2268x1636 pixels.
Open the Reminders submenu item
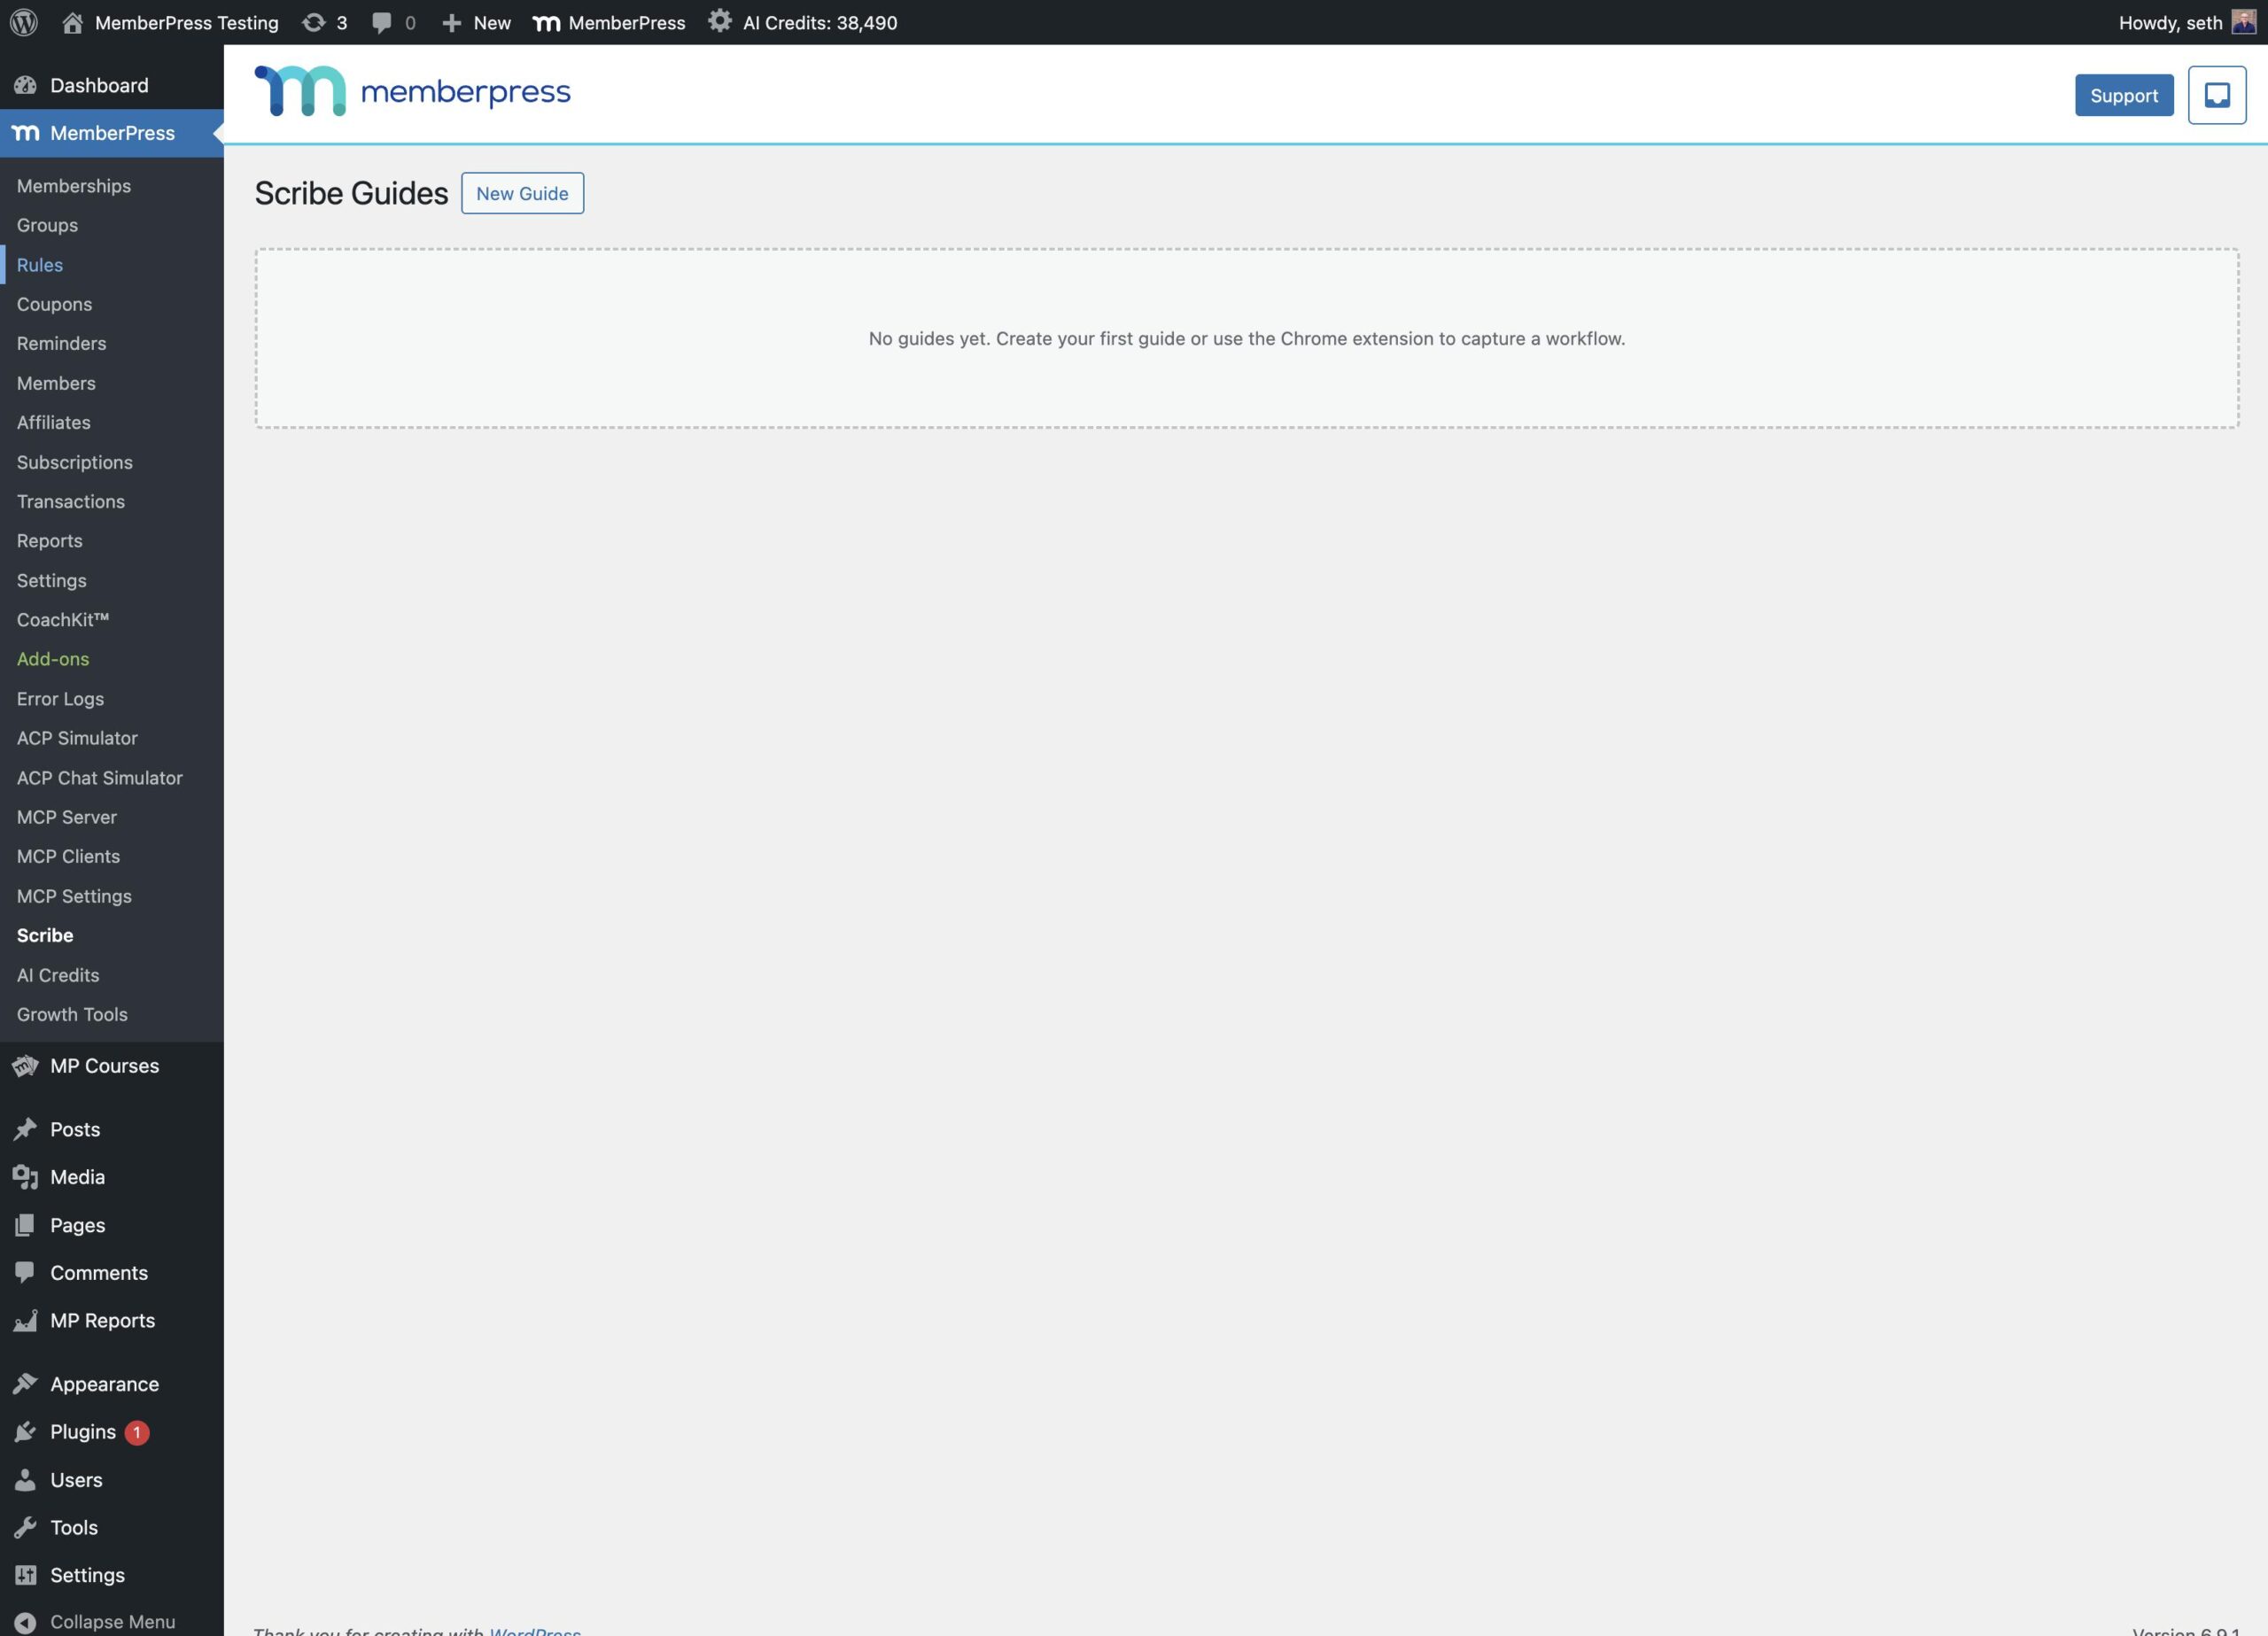pyautogui.click(x=61, y=343)
